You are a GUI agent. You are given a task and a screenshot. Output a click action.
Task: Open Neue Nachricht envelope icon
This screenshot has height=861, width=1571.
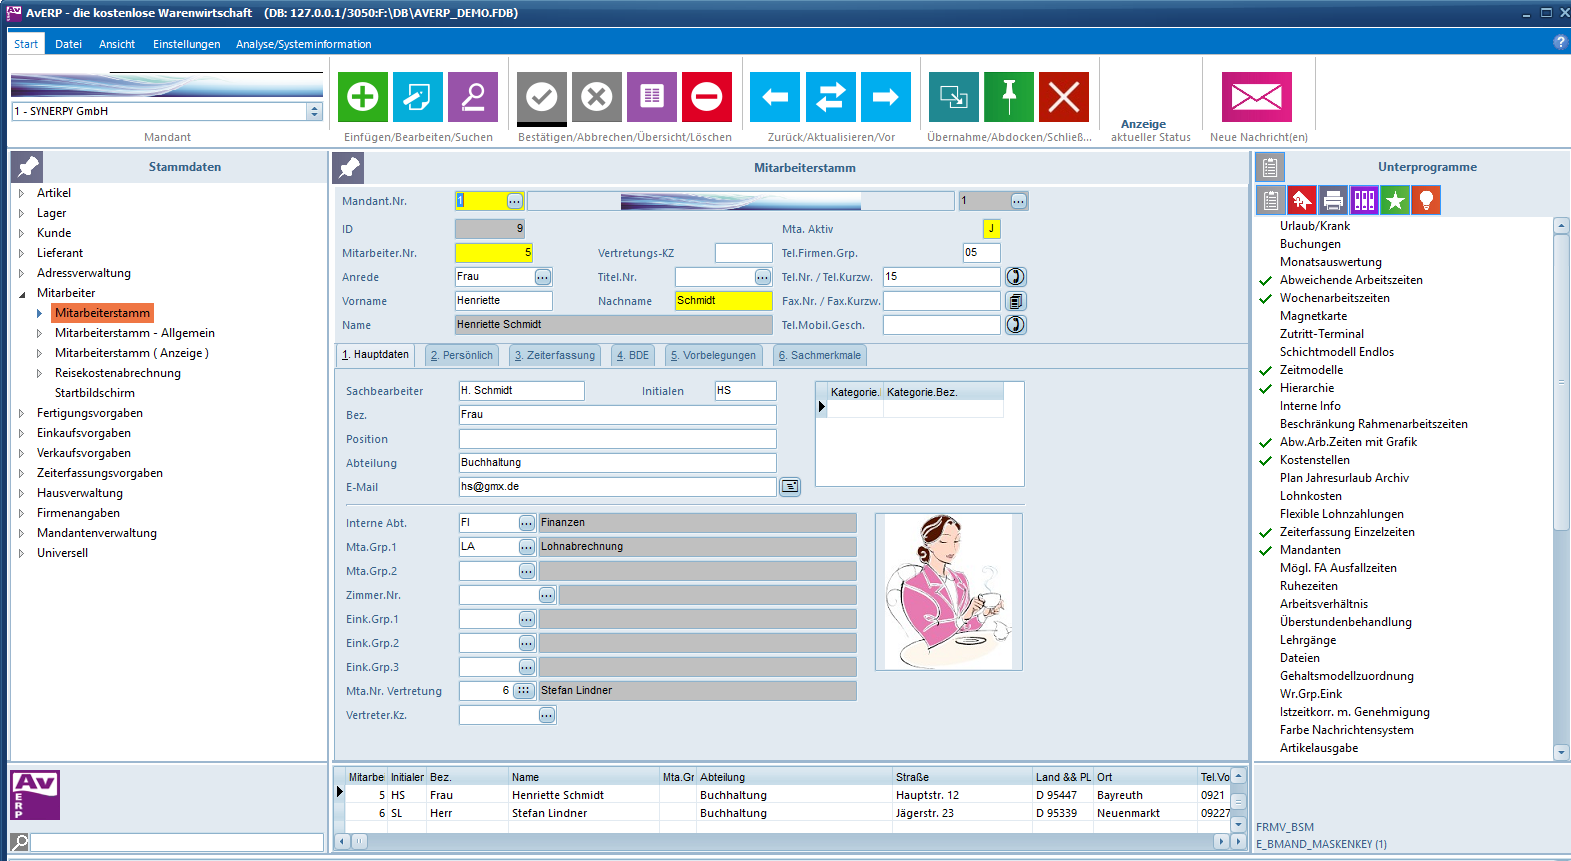click(x=1256, y=97)
